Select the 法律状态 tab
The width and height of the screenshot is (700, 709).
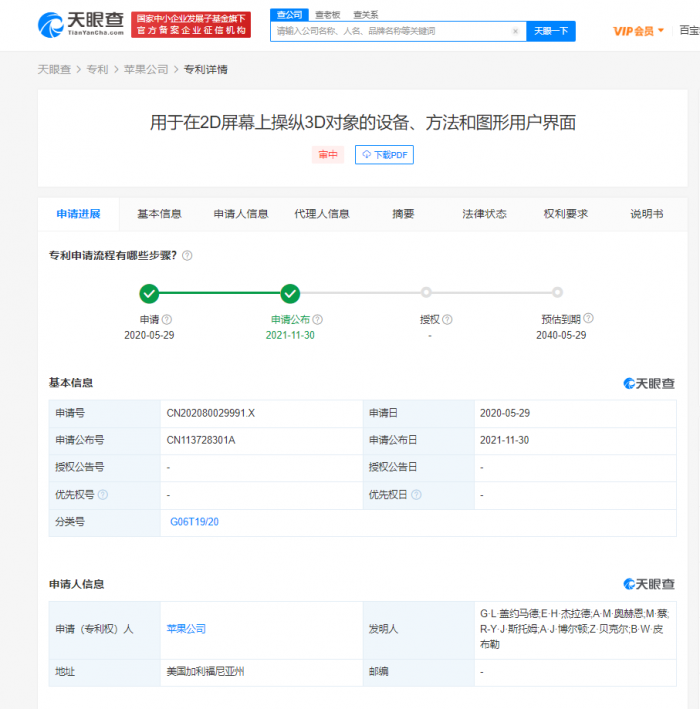pyautogui.click(x=484, y=214)
